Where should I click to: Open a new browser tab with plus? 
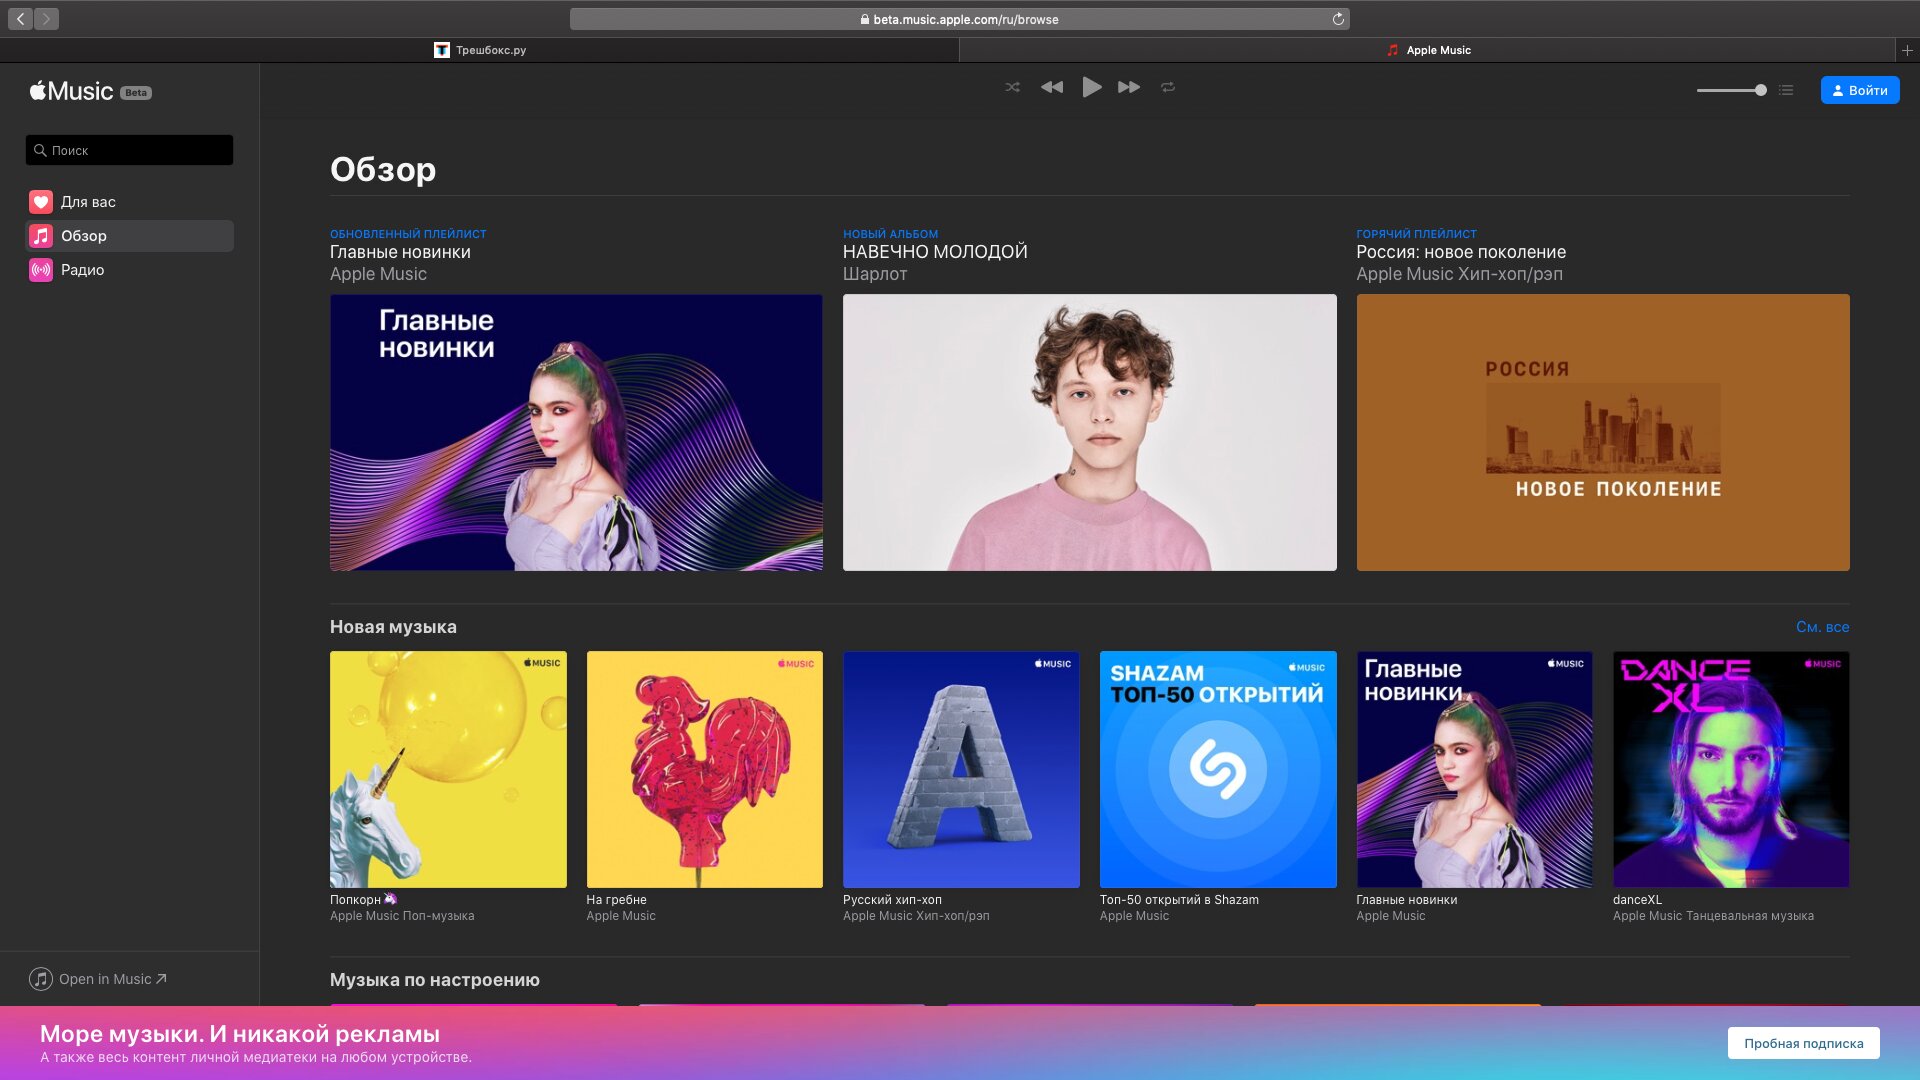tap(1907, 50)
